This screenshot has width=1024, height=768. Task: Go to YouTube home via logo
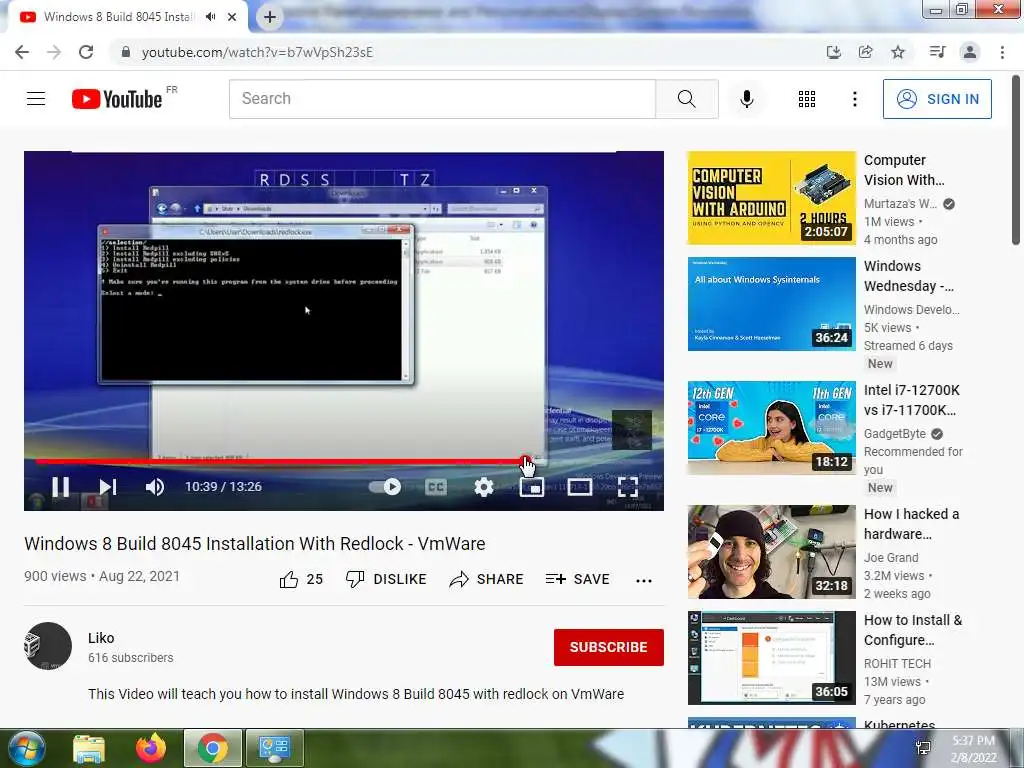click(117, 99)
